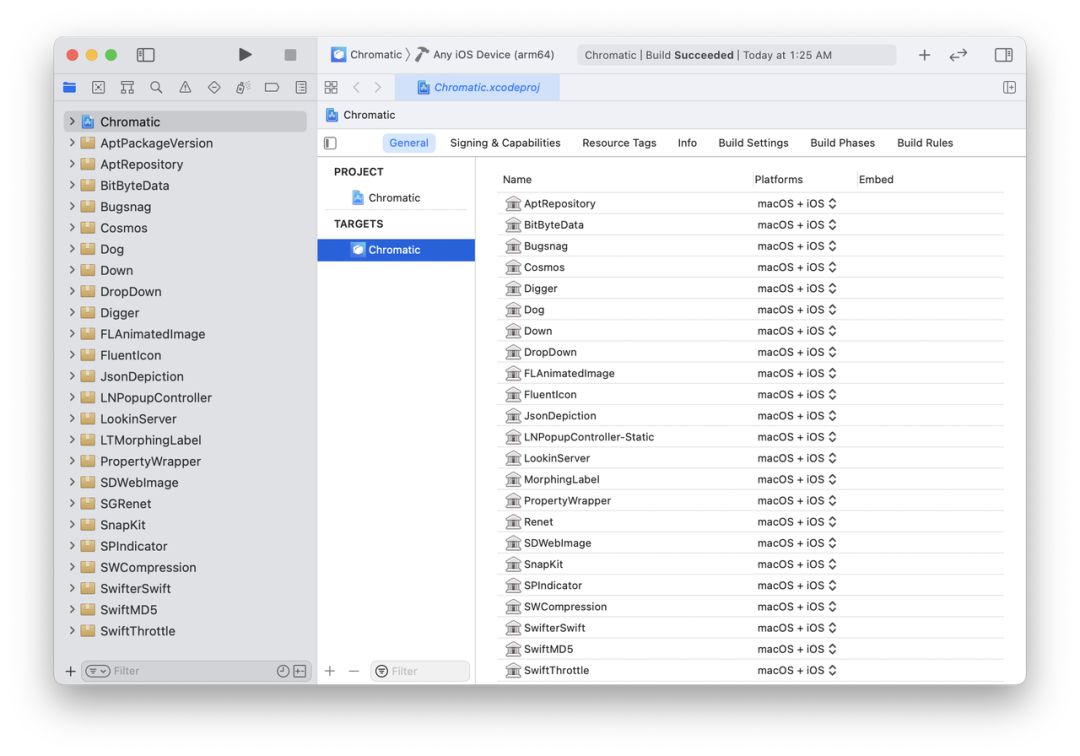This screenshot has height=756, width=1080.
Task: Choose Any iOS Device destination
Action: pos(485,54)
